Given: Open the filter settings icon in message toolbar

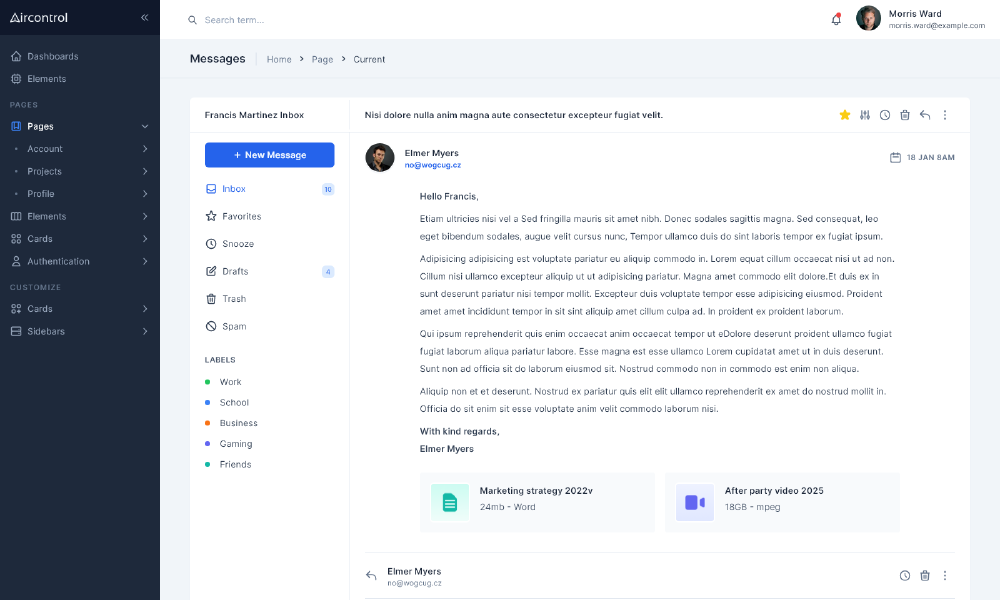Looking at the screenshot, I should point(865,115).
